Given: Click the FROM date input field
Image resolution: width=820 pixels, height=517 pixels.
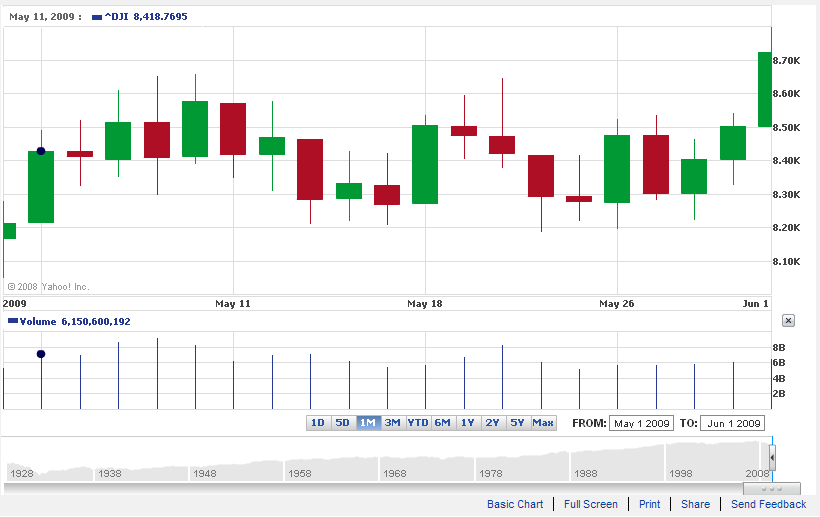Looking at the screenshot, I should pos(642,423).
